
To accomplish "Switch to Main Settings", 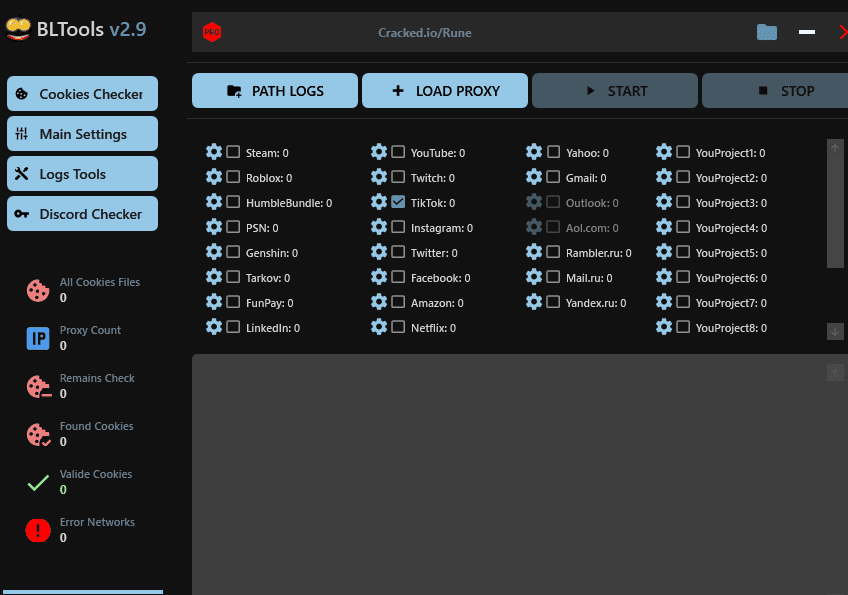I will [82, 133].
